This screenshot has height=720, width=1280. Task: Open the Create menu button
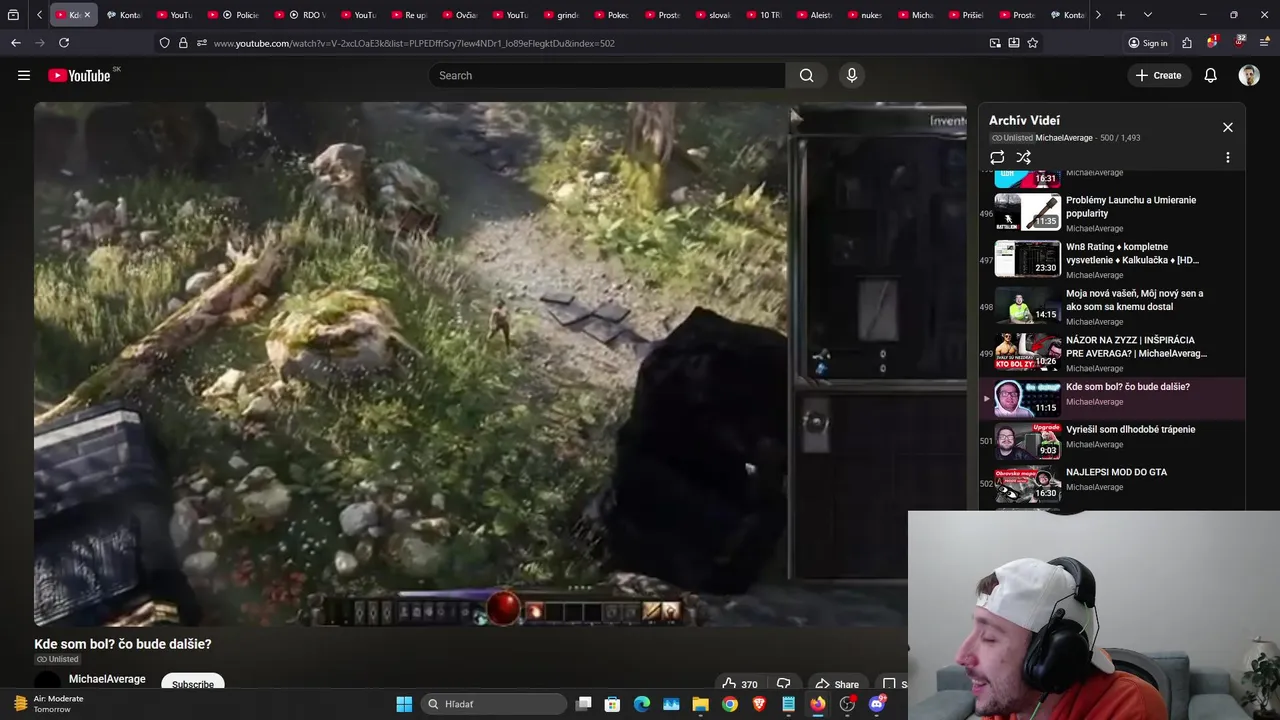click(x=1159, y=75)
